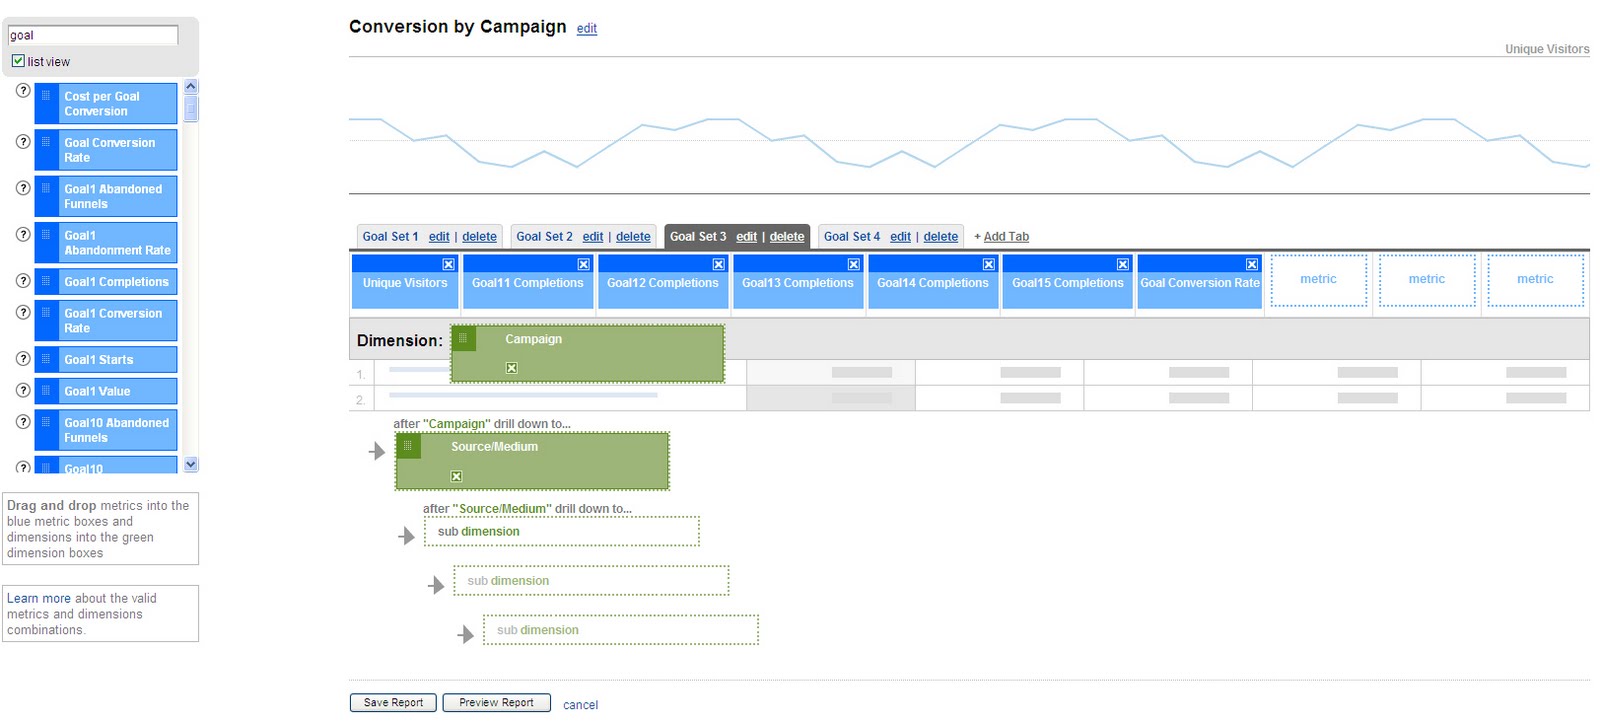The image size is (1600, 723).
Task: Remove the Campaign dimension using its X icon
Action: pos(511,368)
